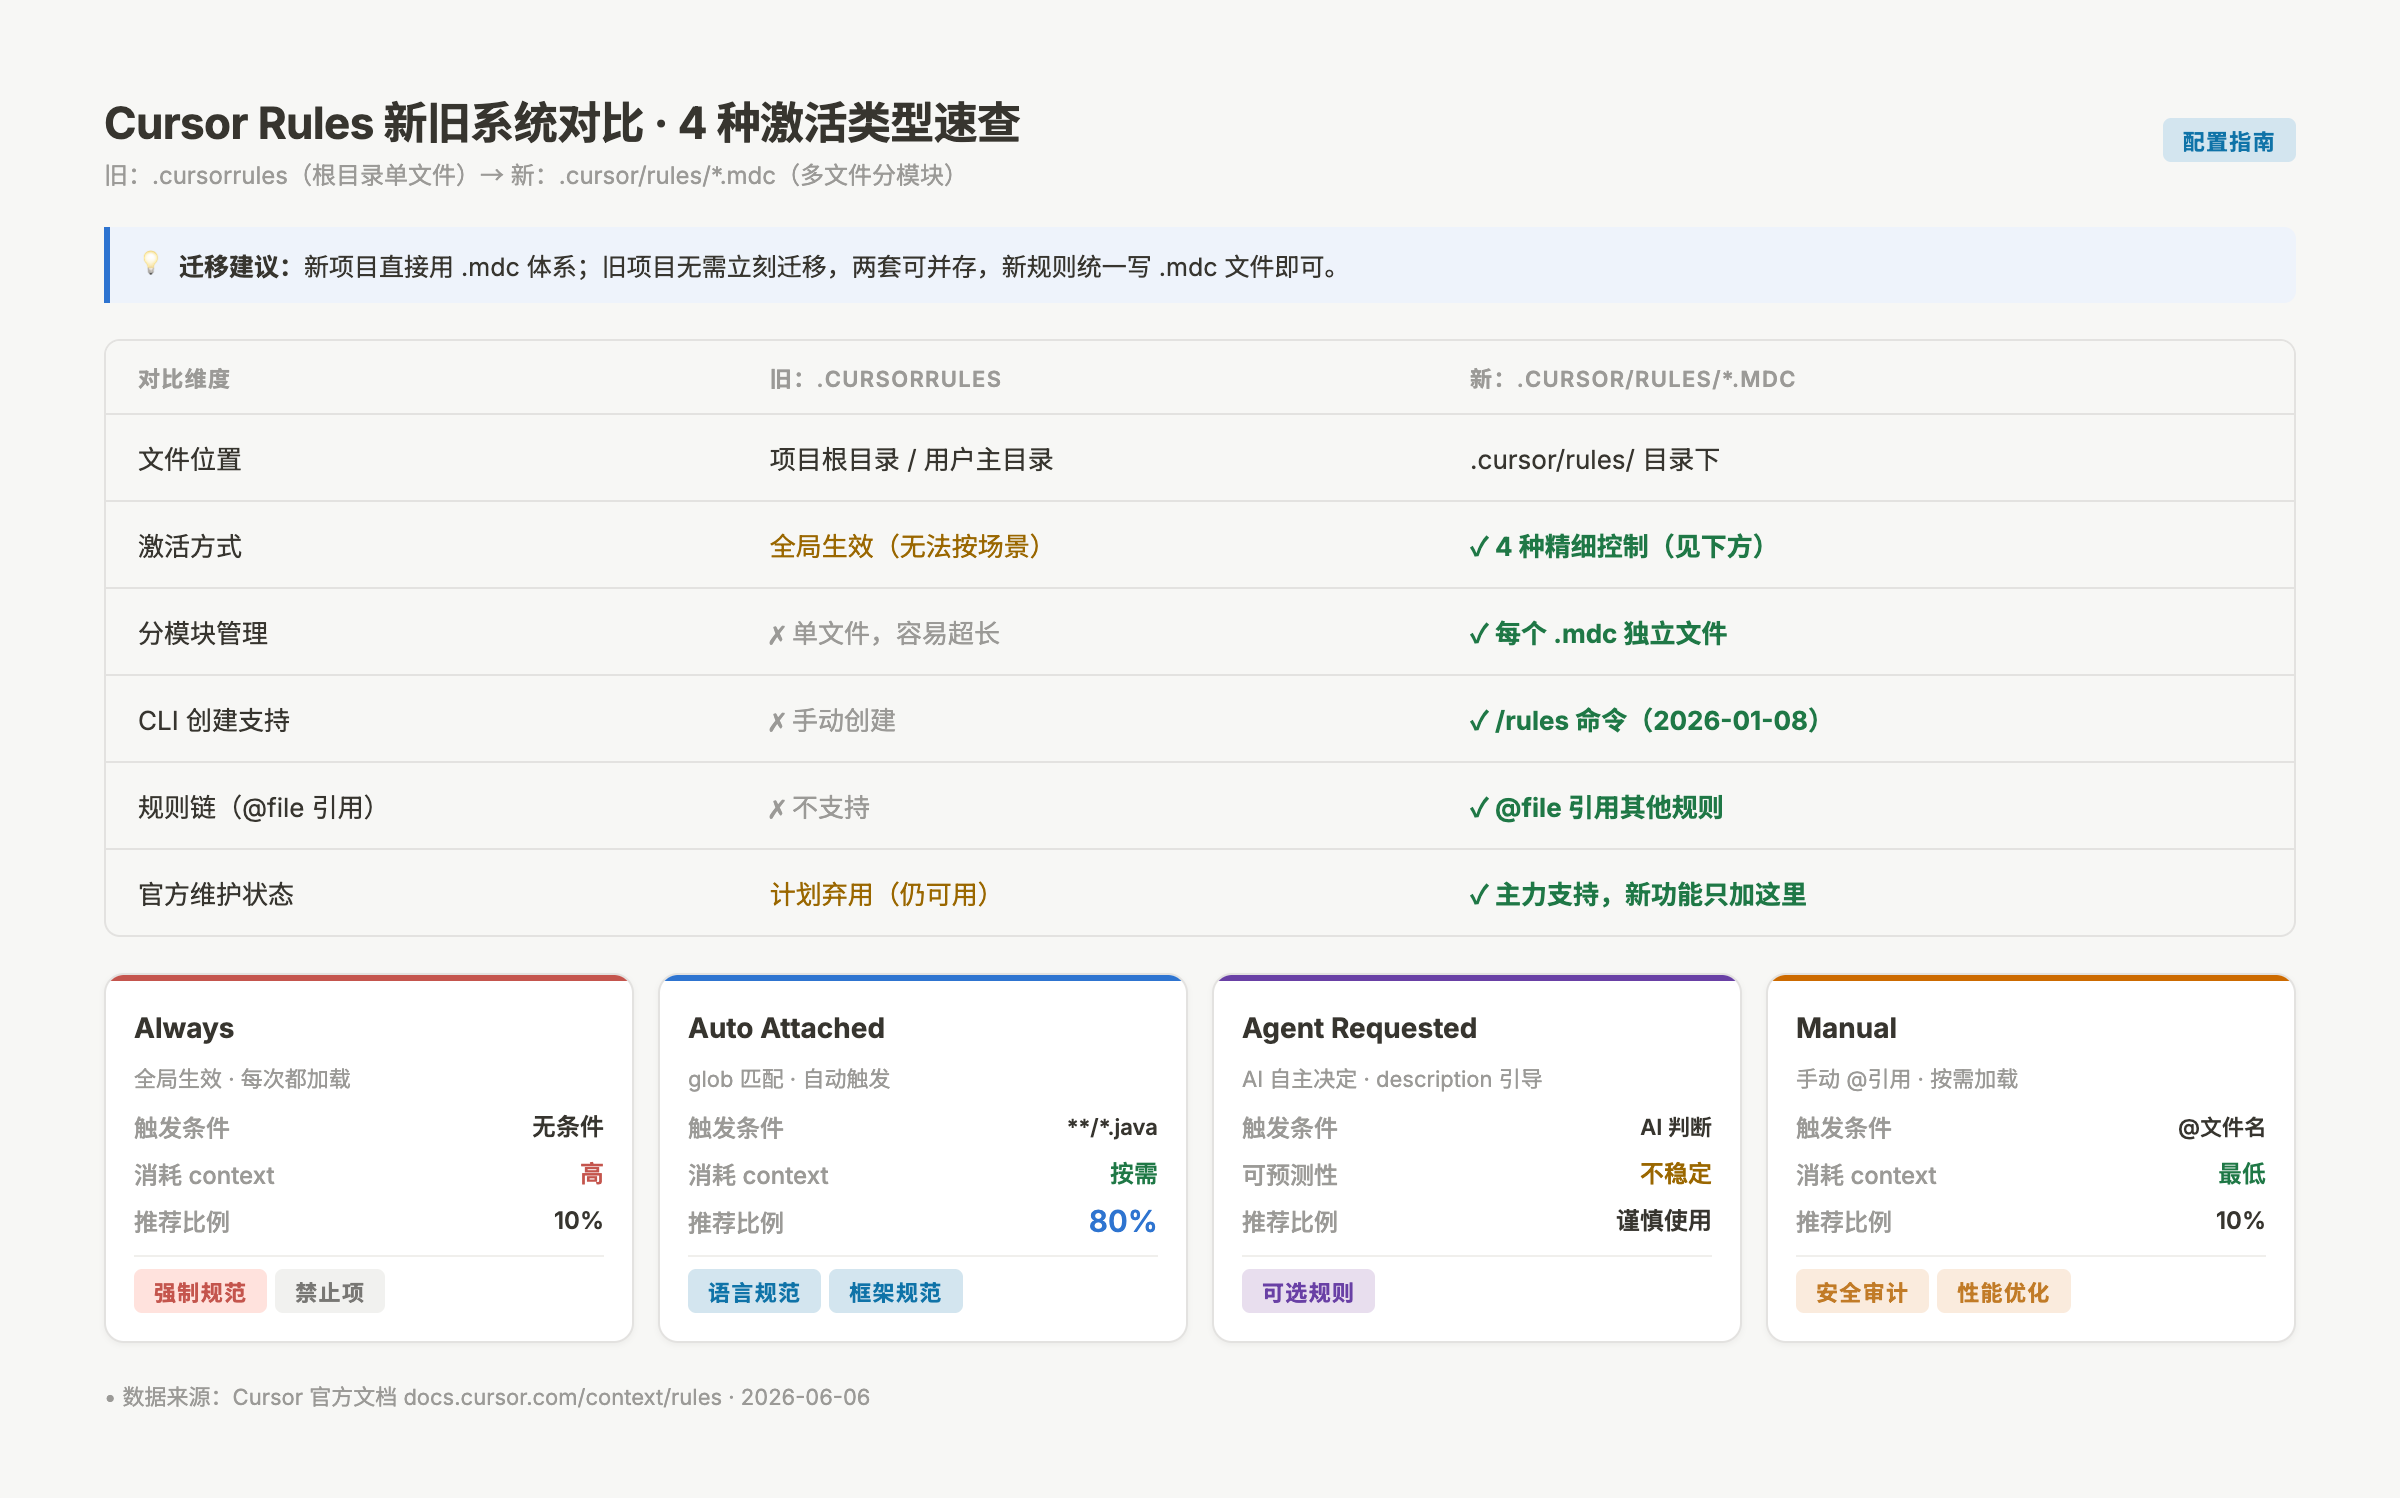Click the 可选规则 tag
Screen dimensions: 2400x1498
click(1308, 1292)
